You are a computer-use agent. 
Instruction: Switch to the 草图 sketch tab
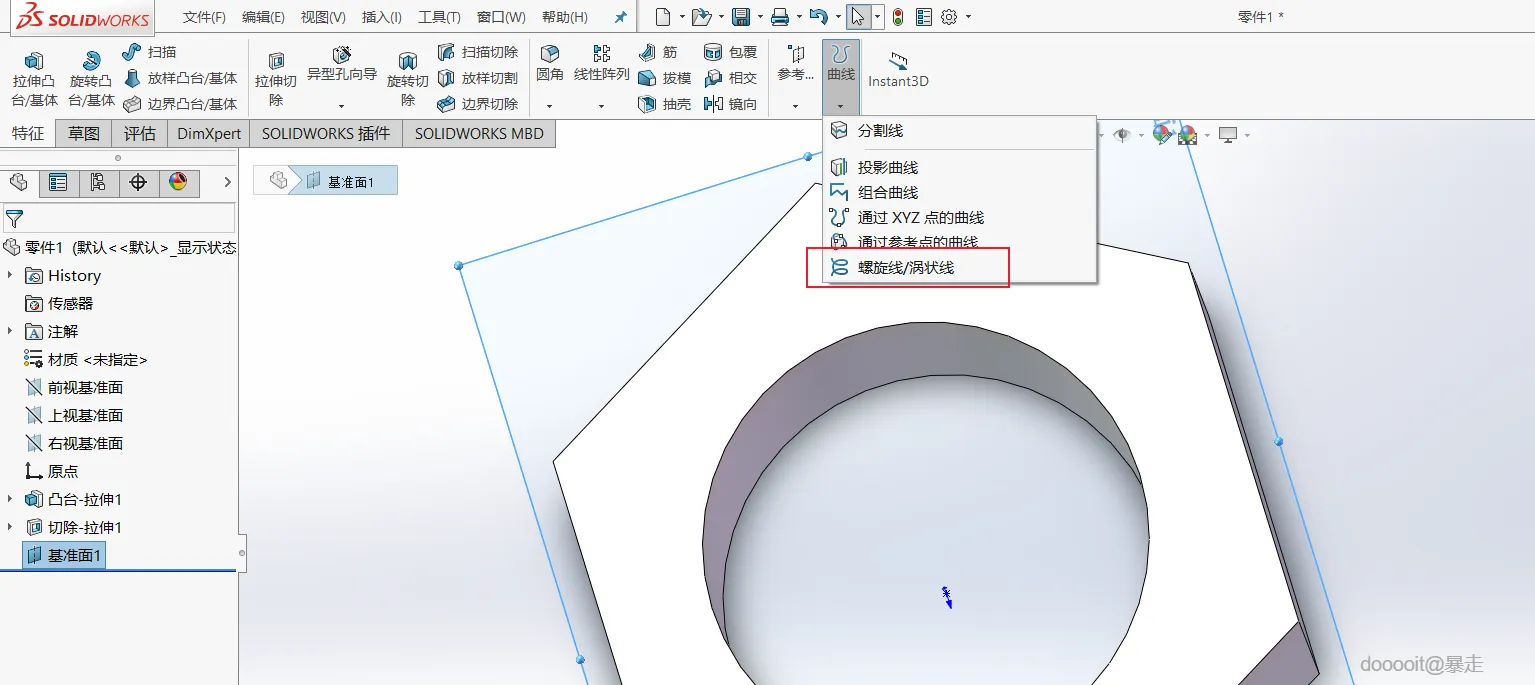pos(84,133)
